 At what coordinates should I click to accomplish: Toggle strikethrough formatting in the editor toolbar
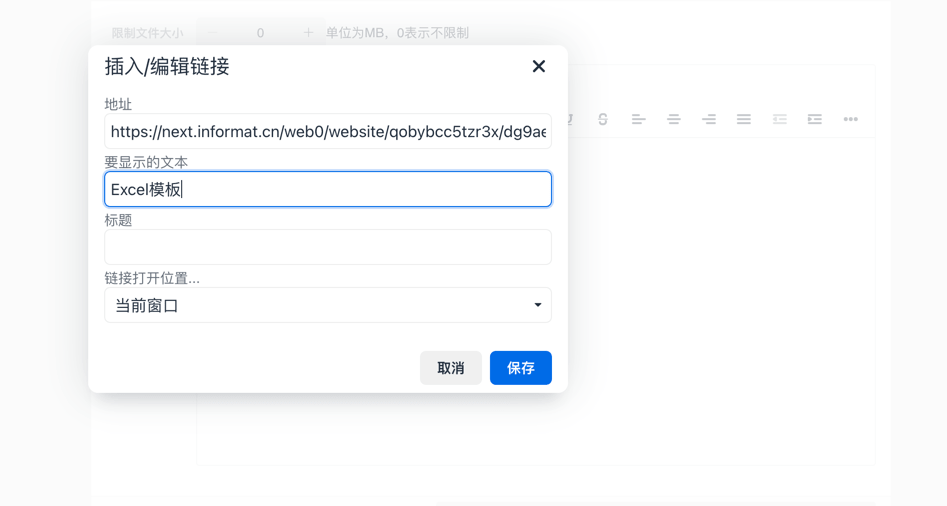tap(603, 119)
